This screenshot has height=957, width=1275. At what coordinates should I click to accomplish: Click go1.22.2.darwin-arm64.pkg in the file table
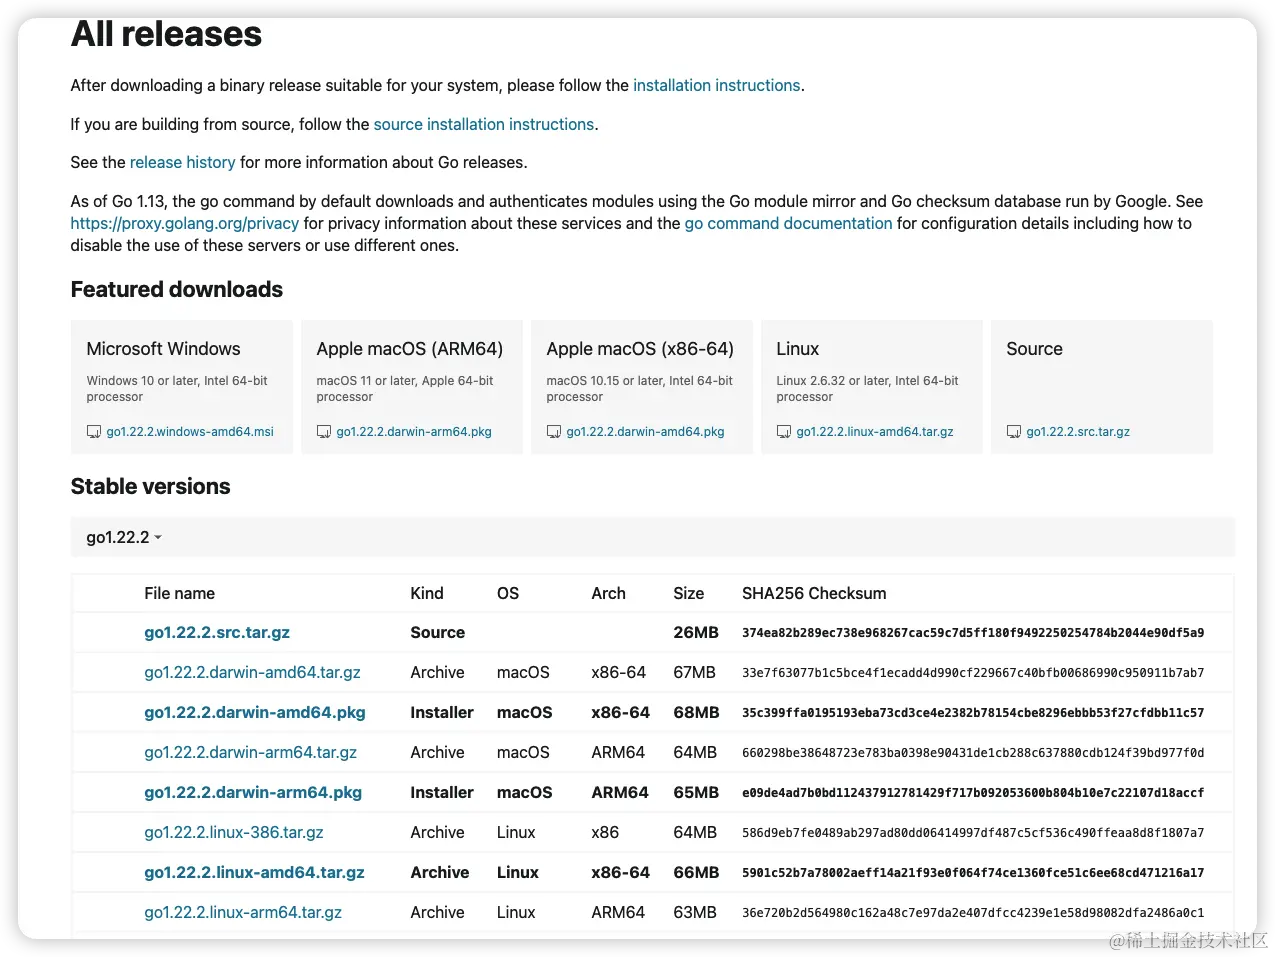click(253, 792)
